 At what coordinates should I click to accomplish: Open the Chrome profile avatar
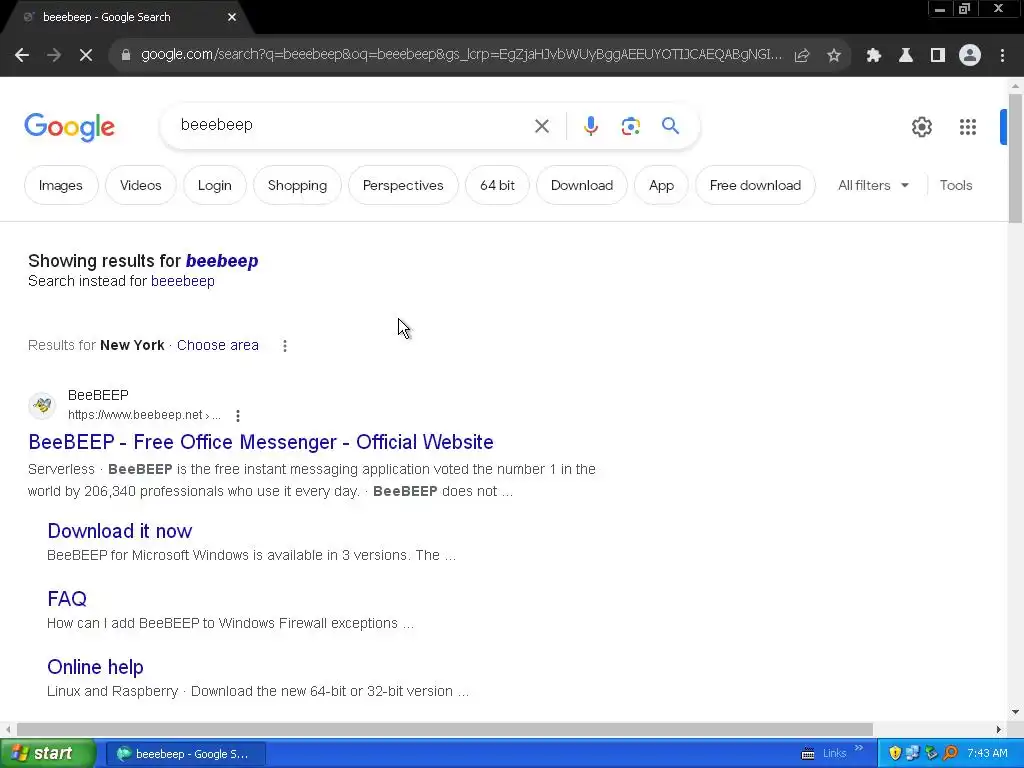[x=970, y=56]
